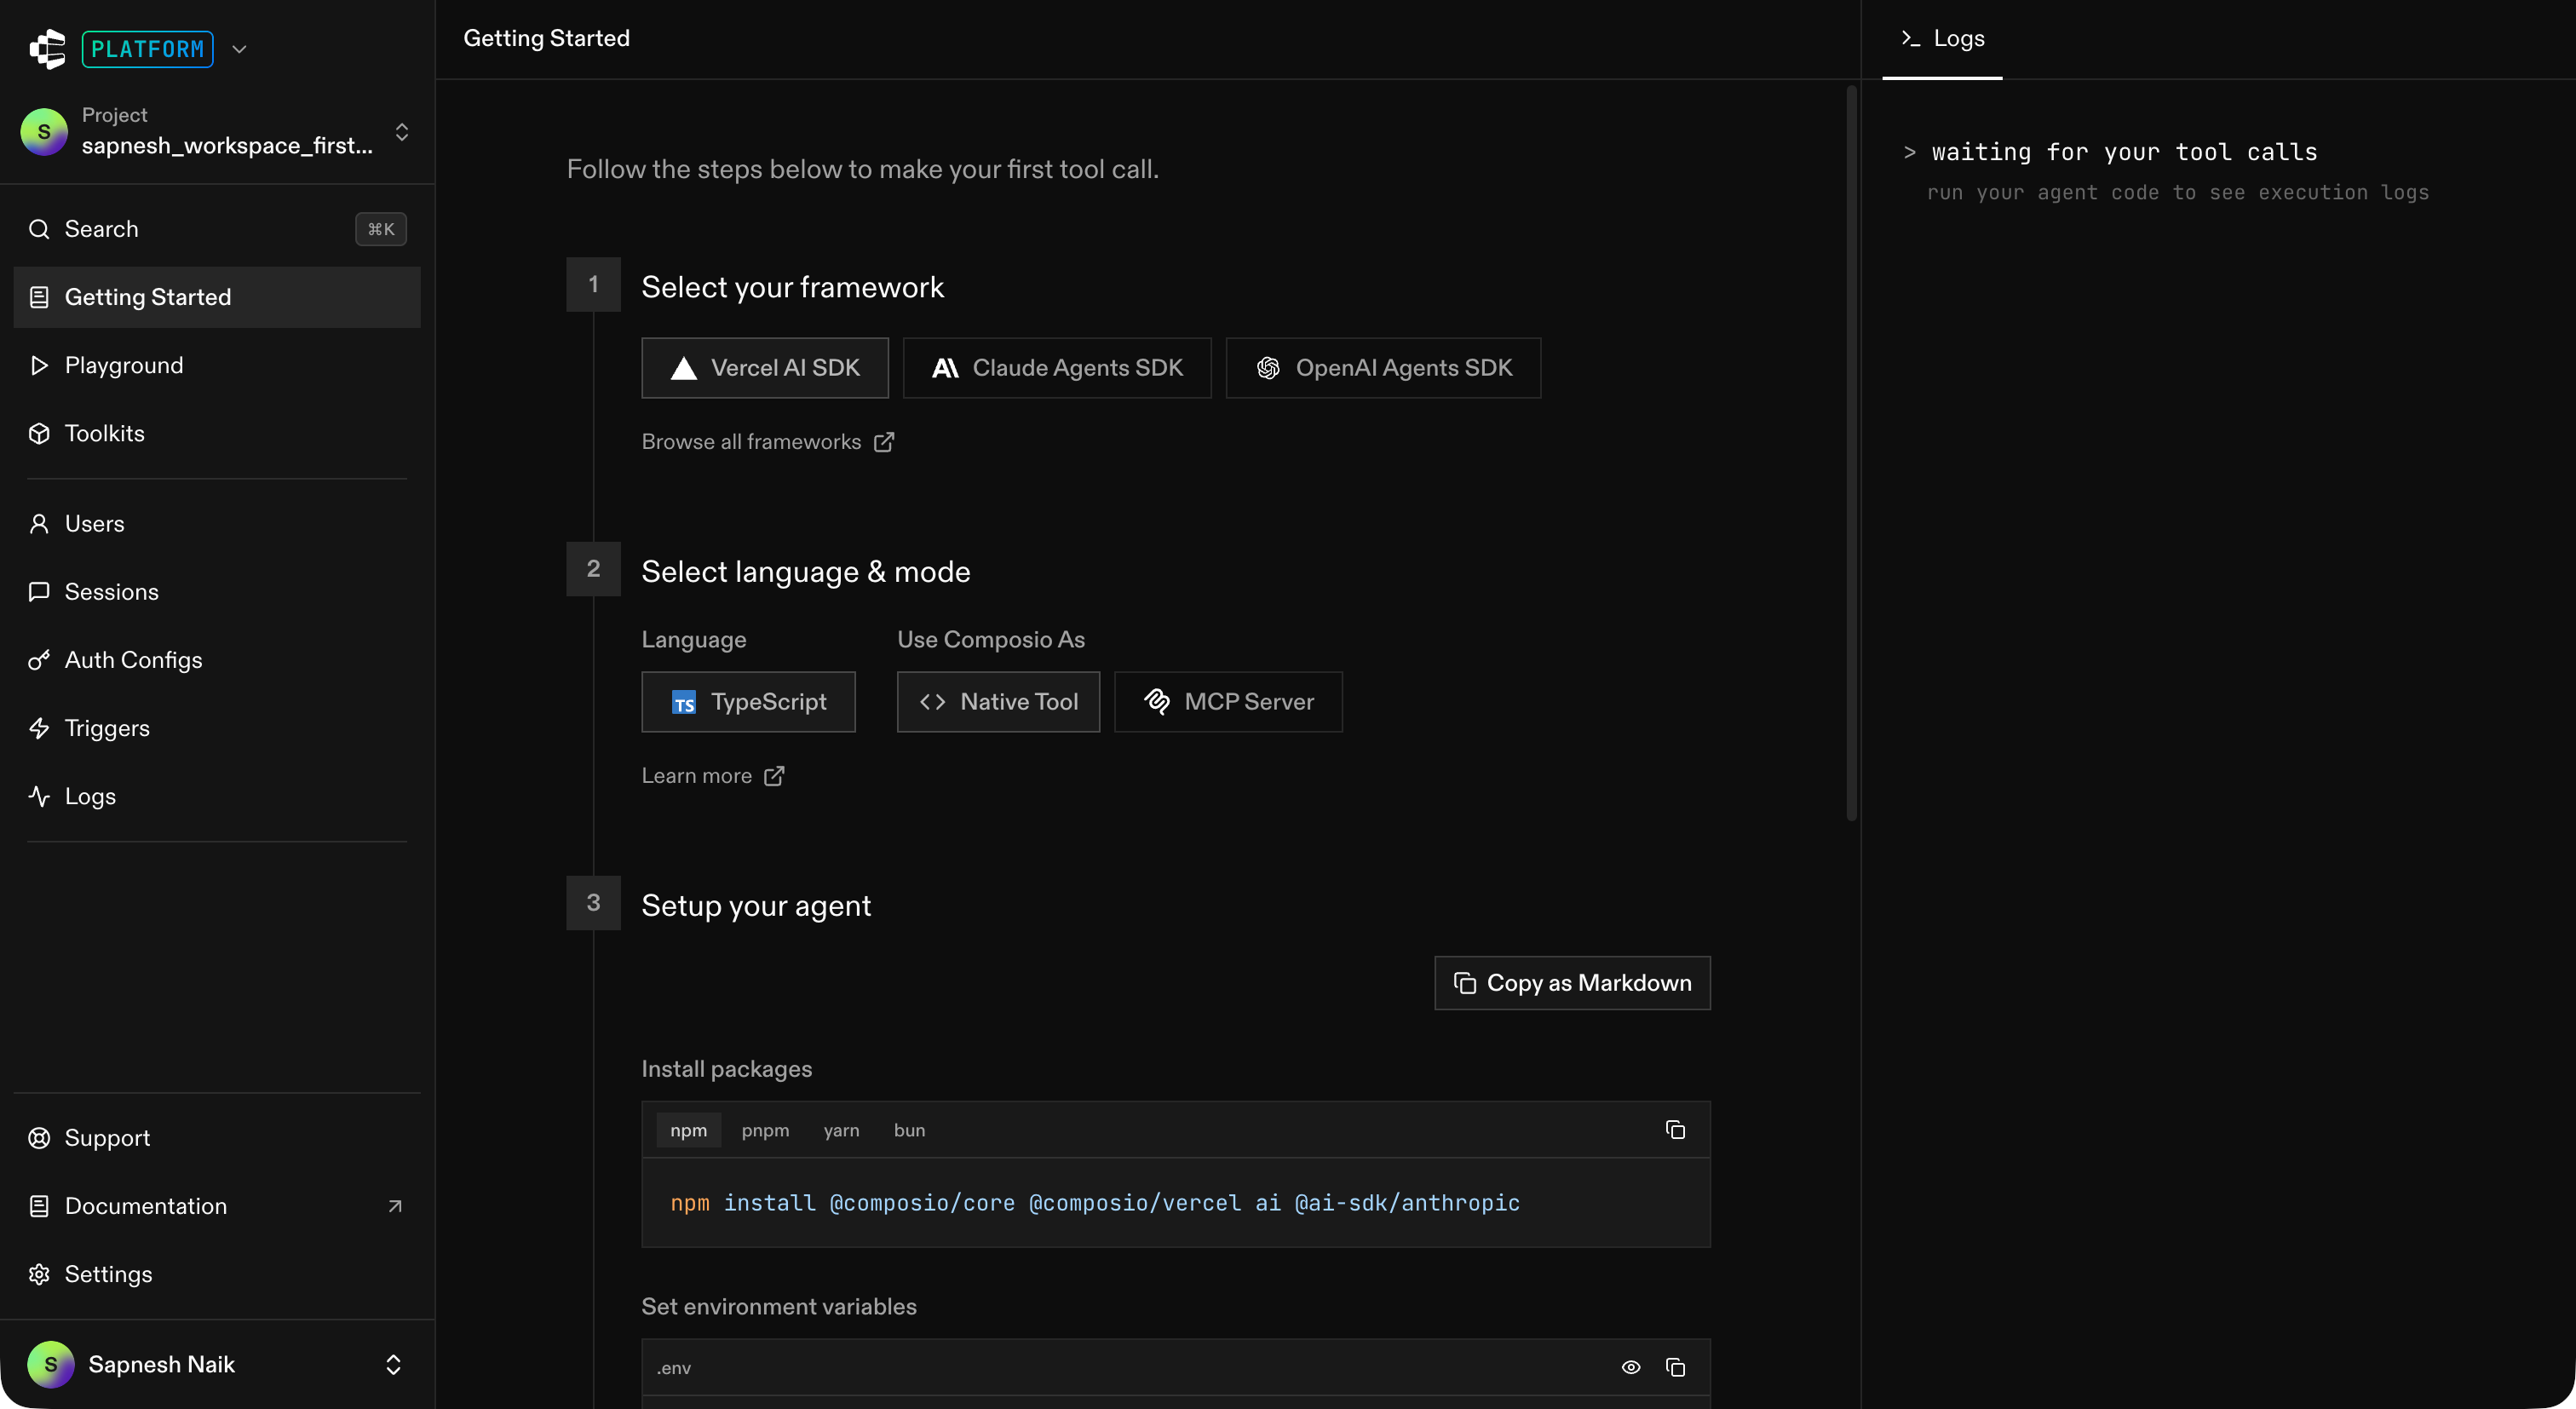Copy the .env file contents
The image size is (2576, 1409).
[x=1675, y=1367]
